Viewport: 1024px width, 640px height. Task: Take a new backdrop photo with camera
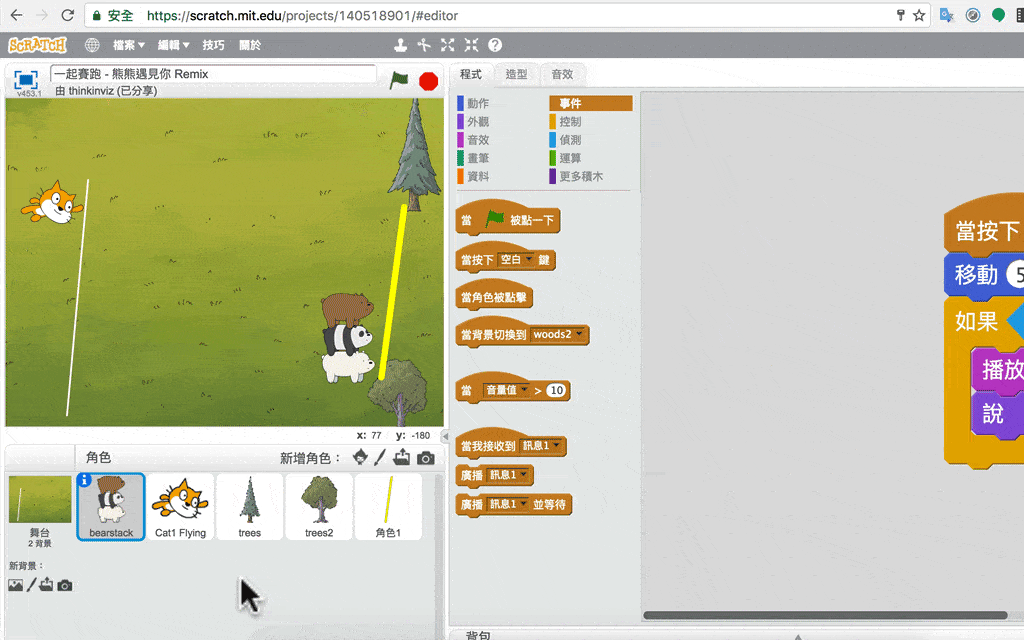coord(65,585)
